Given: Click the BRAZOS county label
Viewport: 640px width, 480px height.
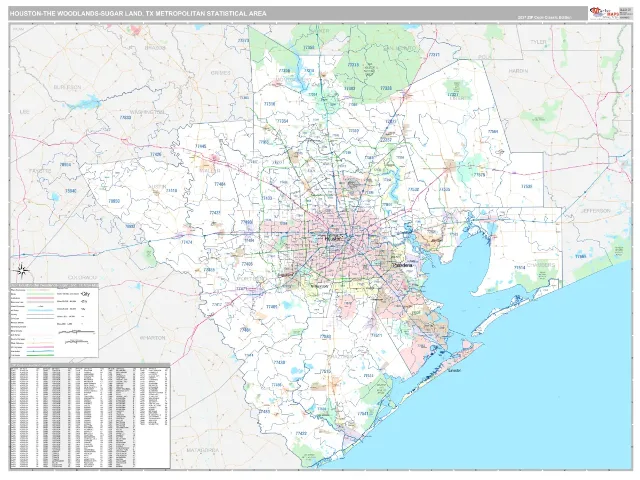Looking at the screenshot, I should coord(155,47).
